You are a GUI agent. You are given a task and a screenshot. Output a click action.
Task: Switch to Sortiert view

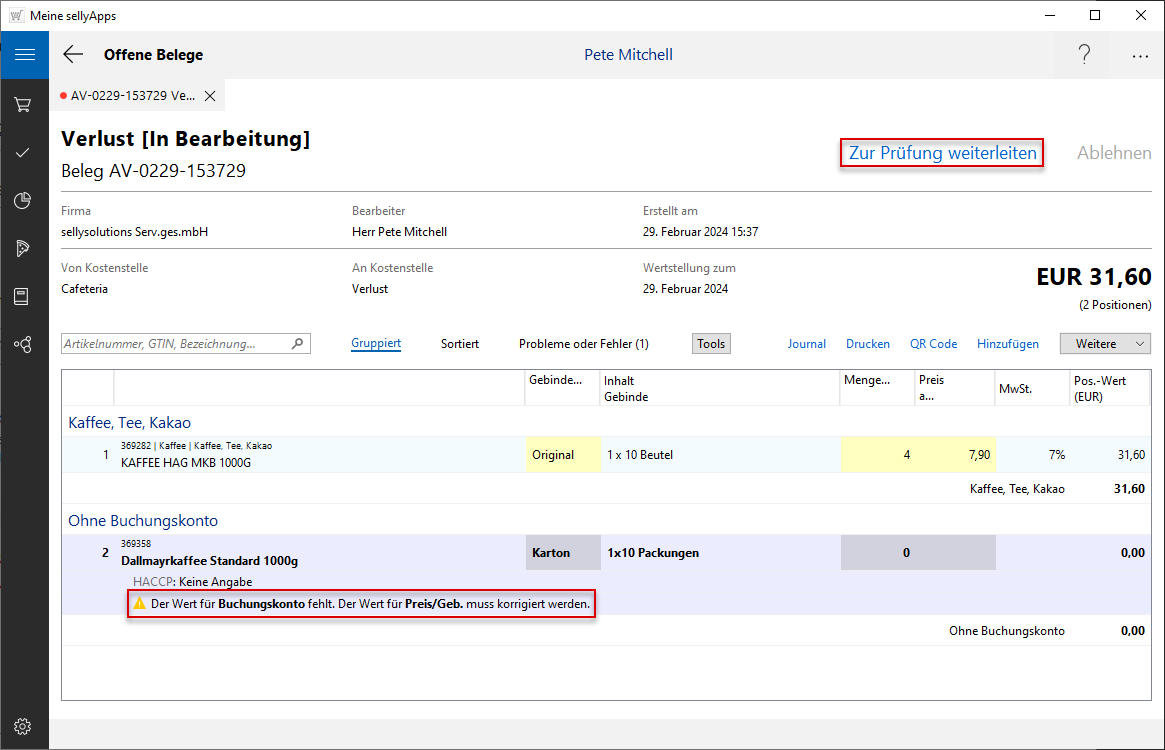pyautogui.click(x=460, y=343)
